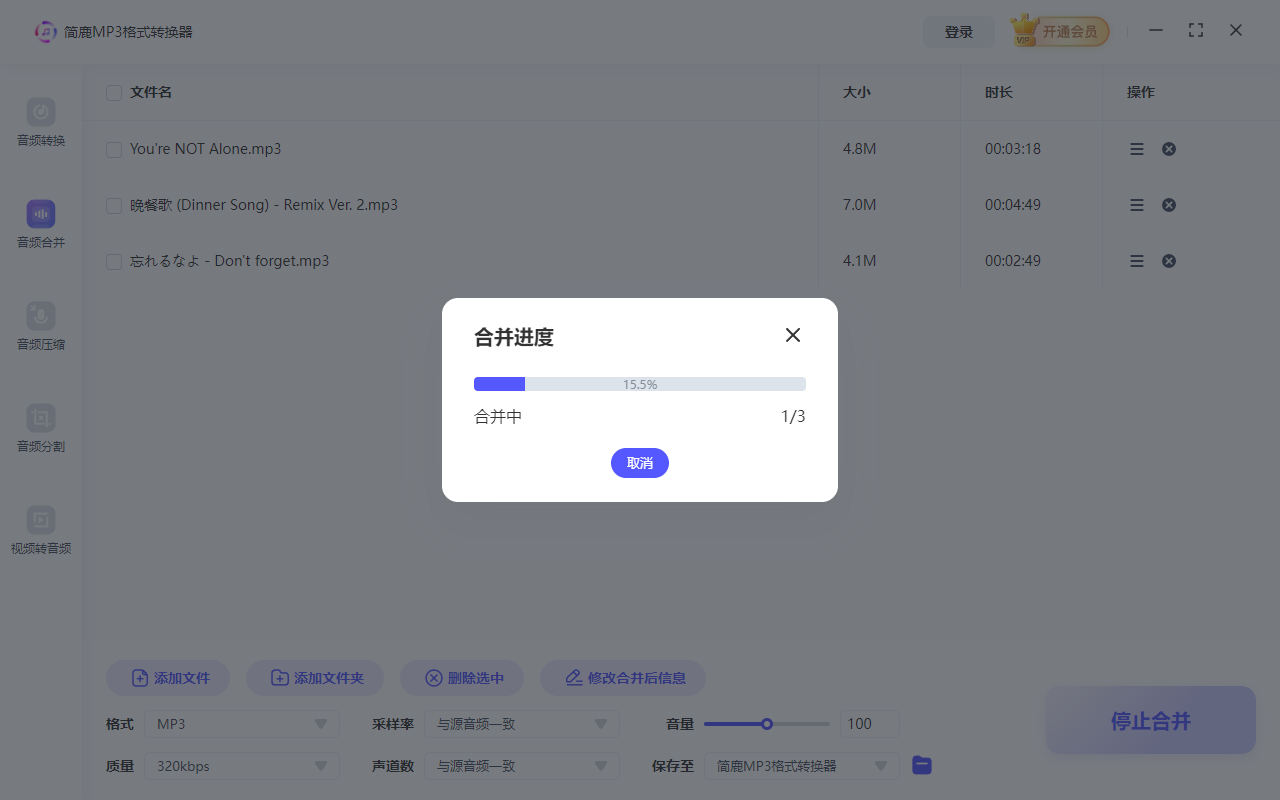Viewport: 1280px width, 800px height.
Task: Remove 忘れるなよ - Don't forget.mp3 from the list
Action: click(1169, 261)
